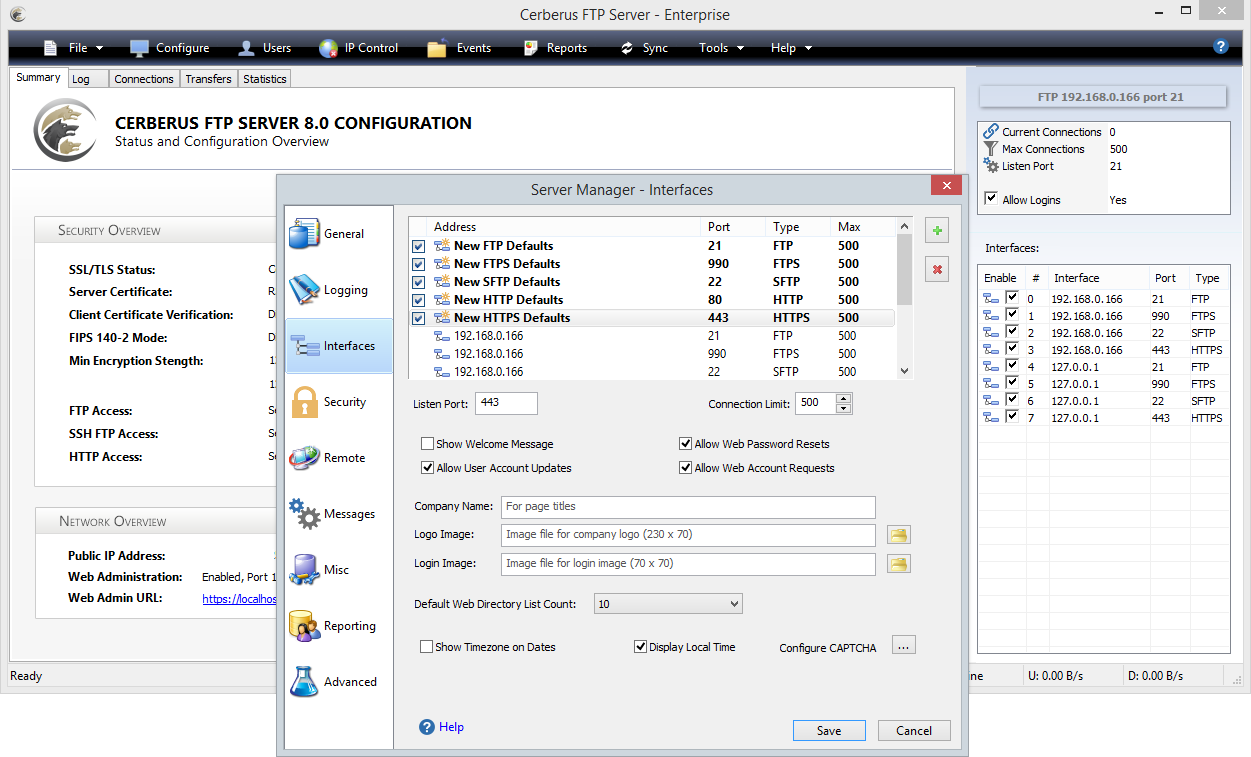Open Events from the toolbar
This screenshot has height=757, width=1251.
(459, 48)
